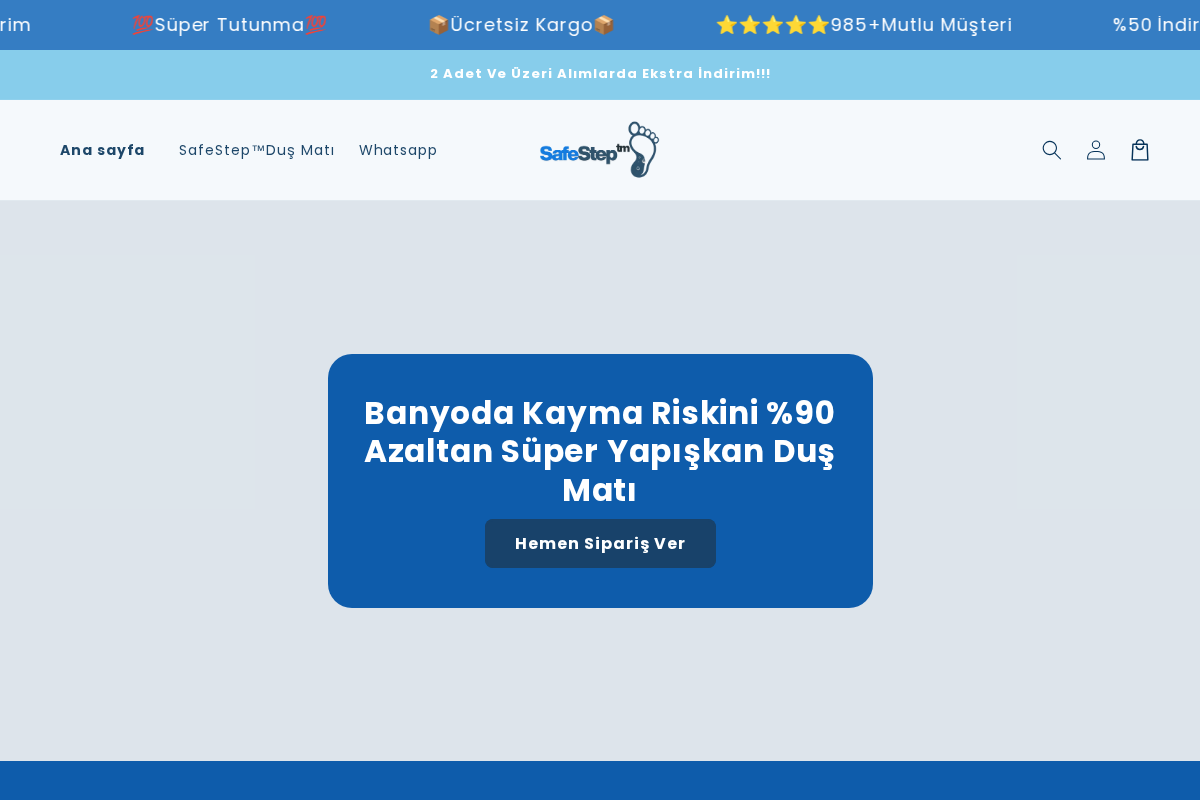Click the account person icon

coord(1095,149)
